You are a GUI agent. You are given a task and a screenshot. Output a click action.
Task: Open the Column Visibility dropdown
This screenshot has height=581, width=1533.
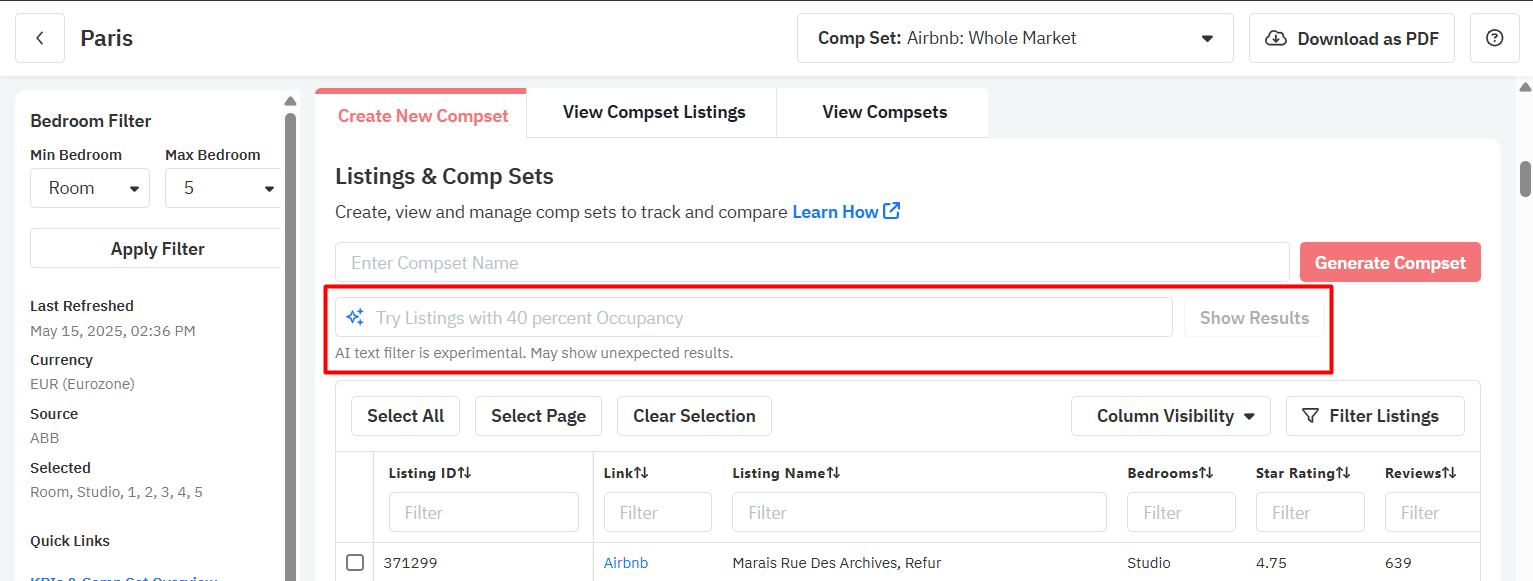[1171, 416]
